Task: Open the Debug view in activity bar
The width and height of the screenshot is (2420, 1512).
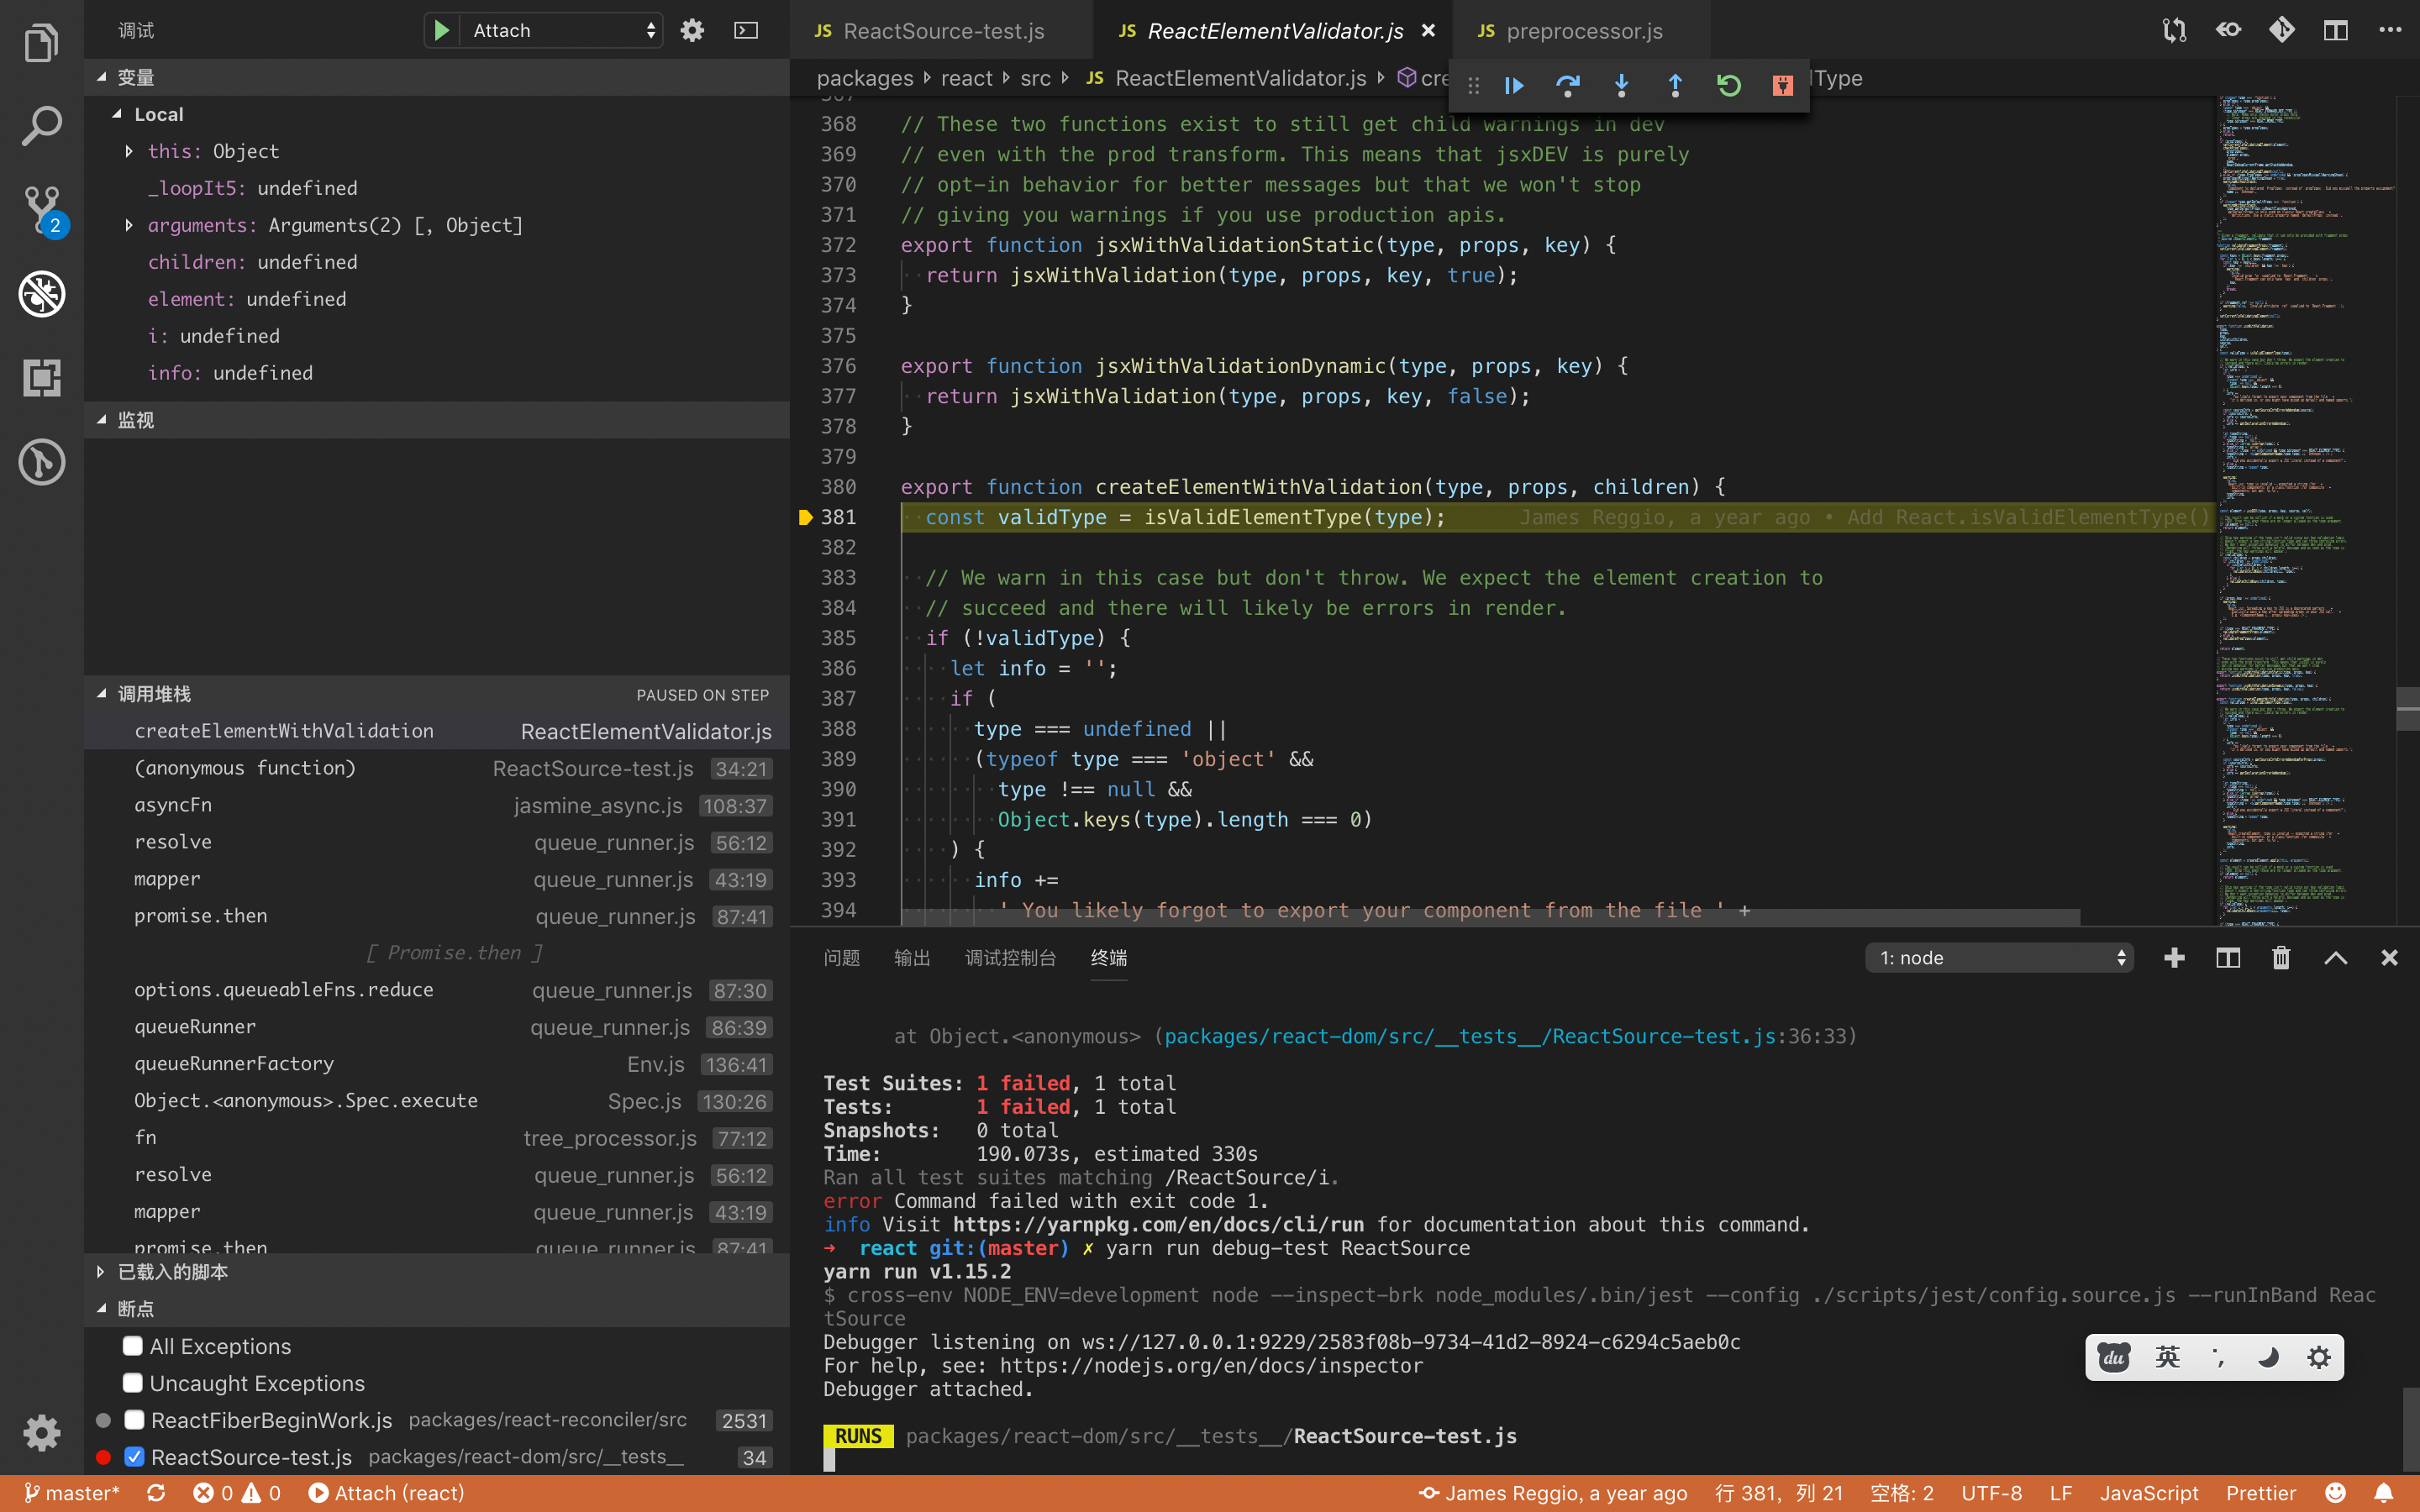Action: click(41, 294)
